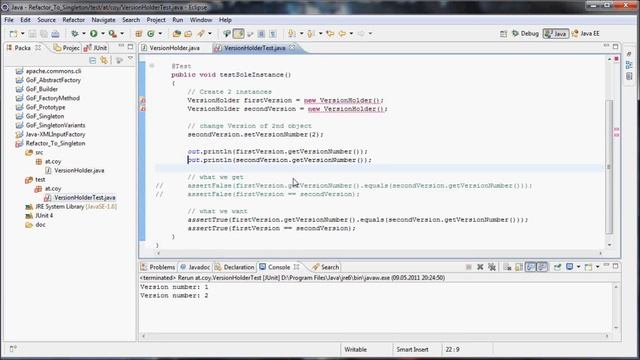
Task: Toggle Show Console on standard out
Action: (530, 267)
